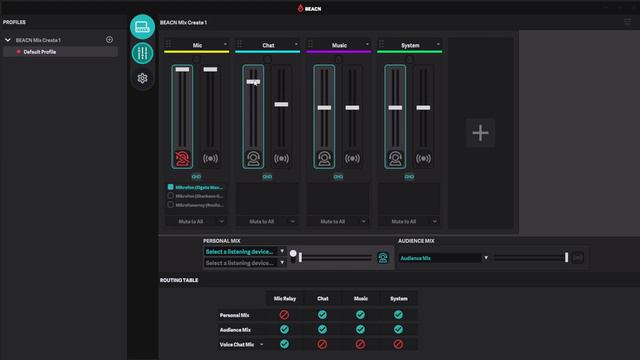Screen dimensions: 640x360
Task: Open the Mic channel header dropdown arrow
Action: (225, 44)
